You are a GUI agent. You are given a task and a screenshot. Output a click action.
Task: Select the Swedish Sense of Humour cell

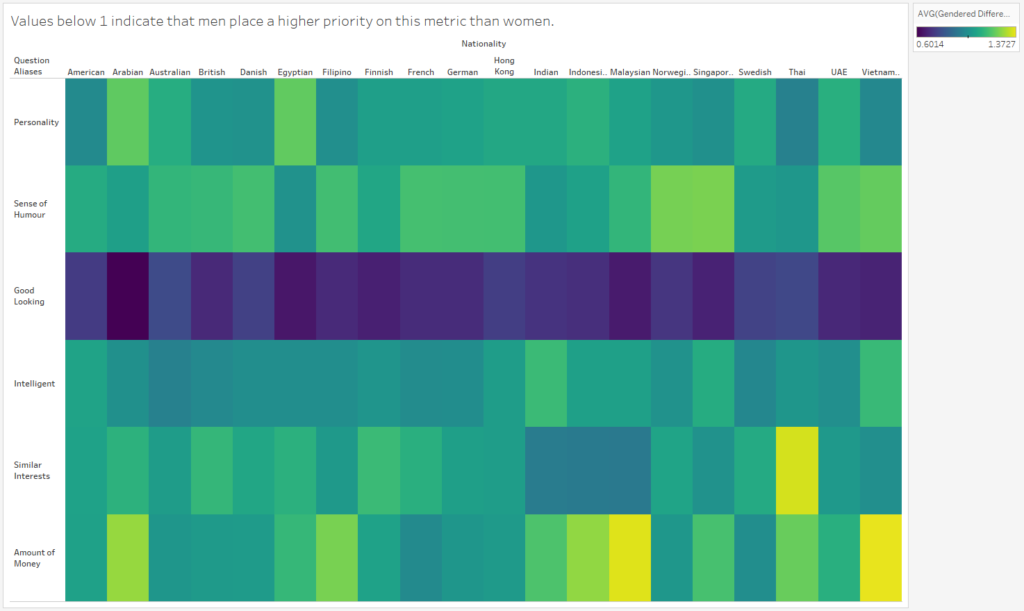(x=756, y=205)
